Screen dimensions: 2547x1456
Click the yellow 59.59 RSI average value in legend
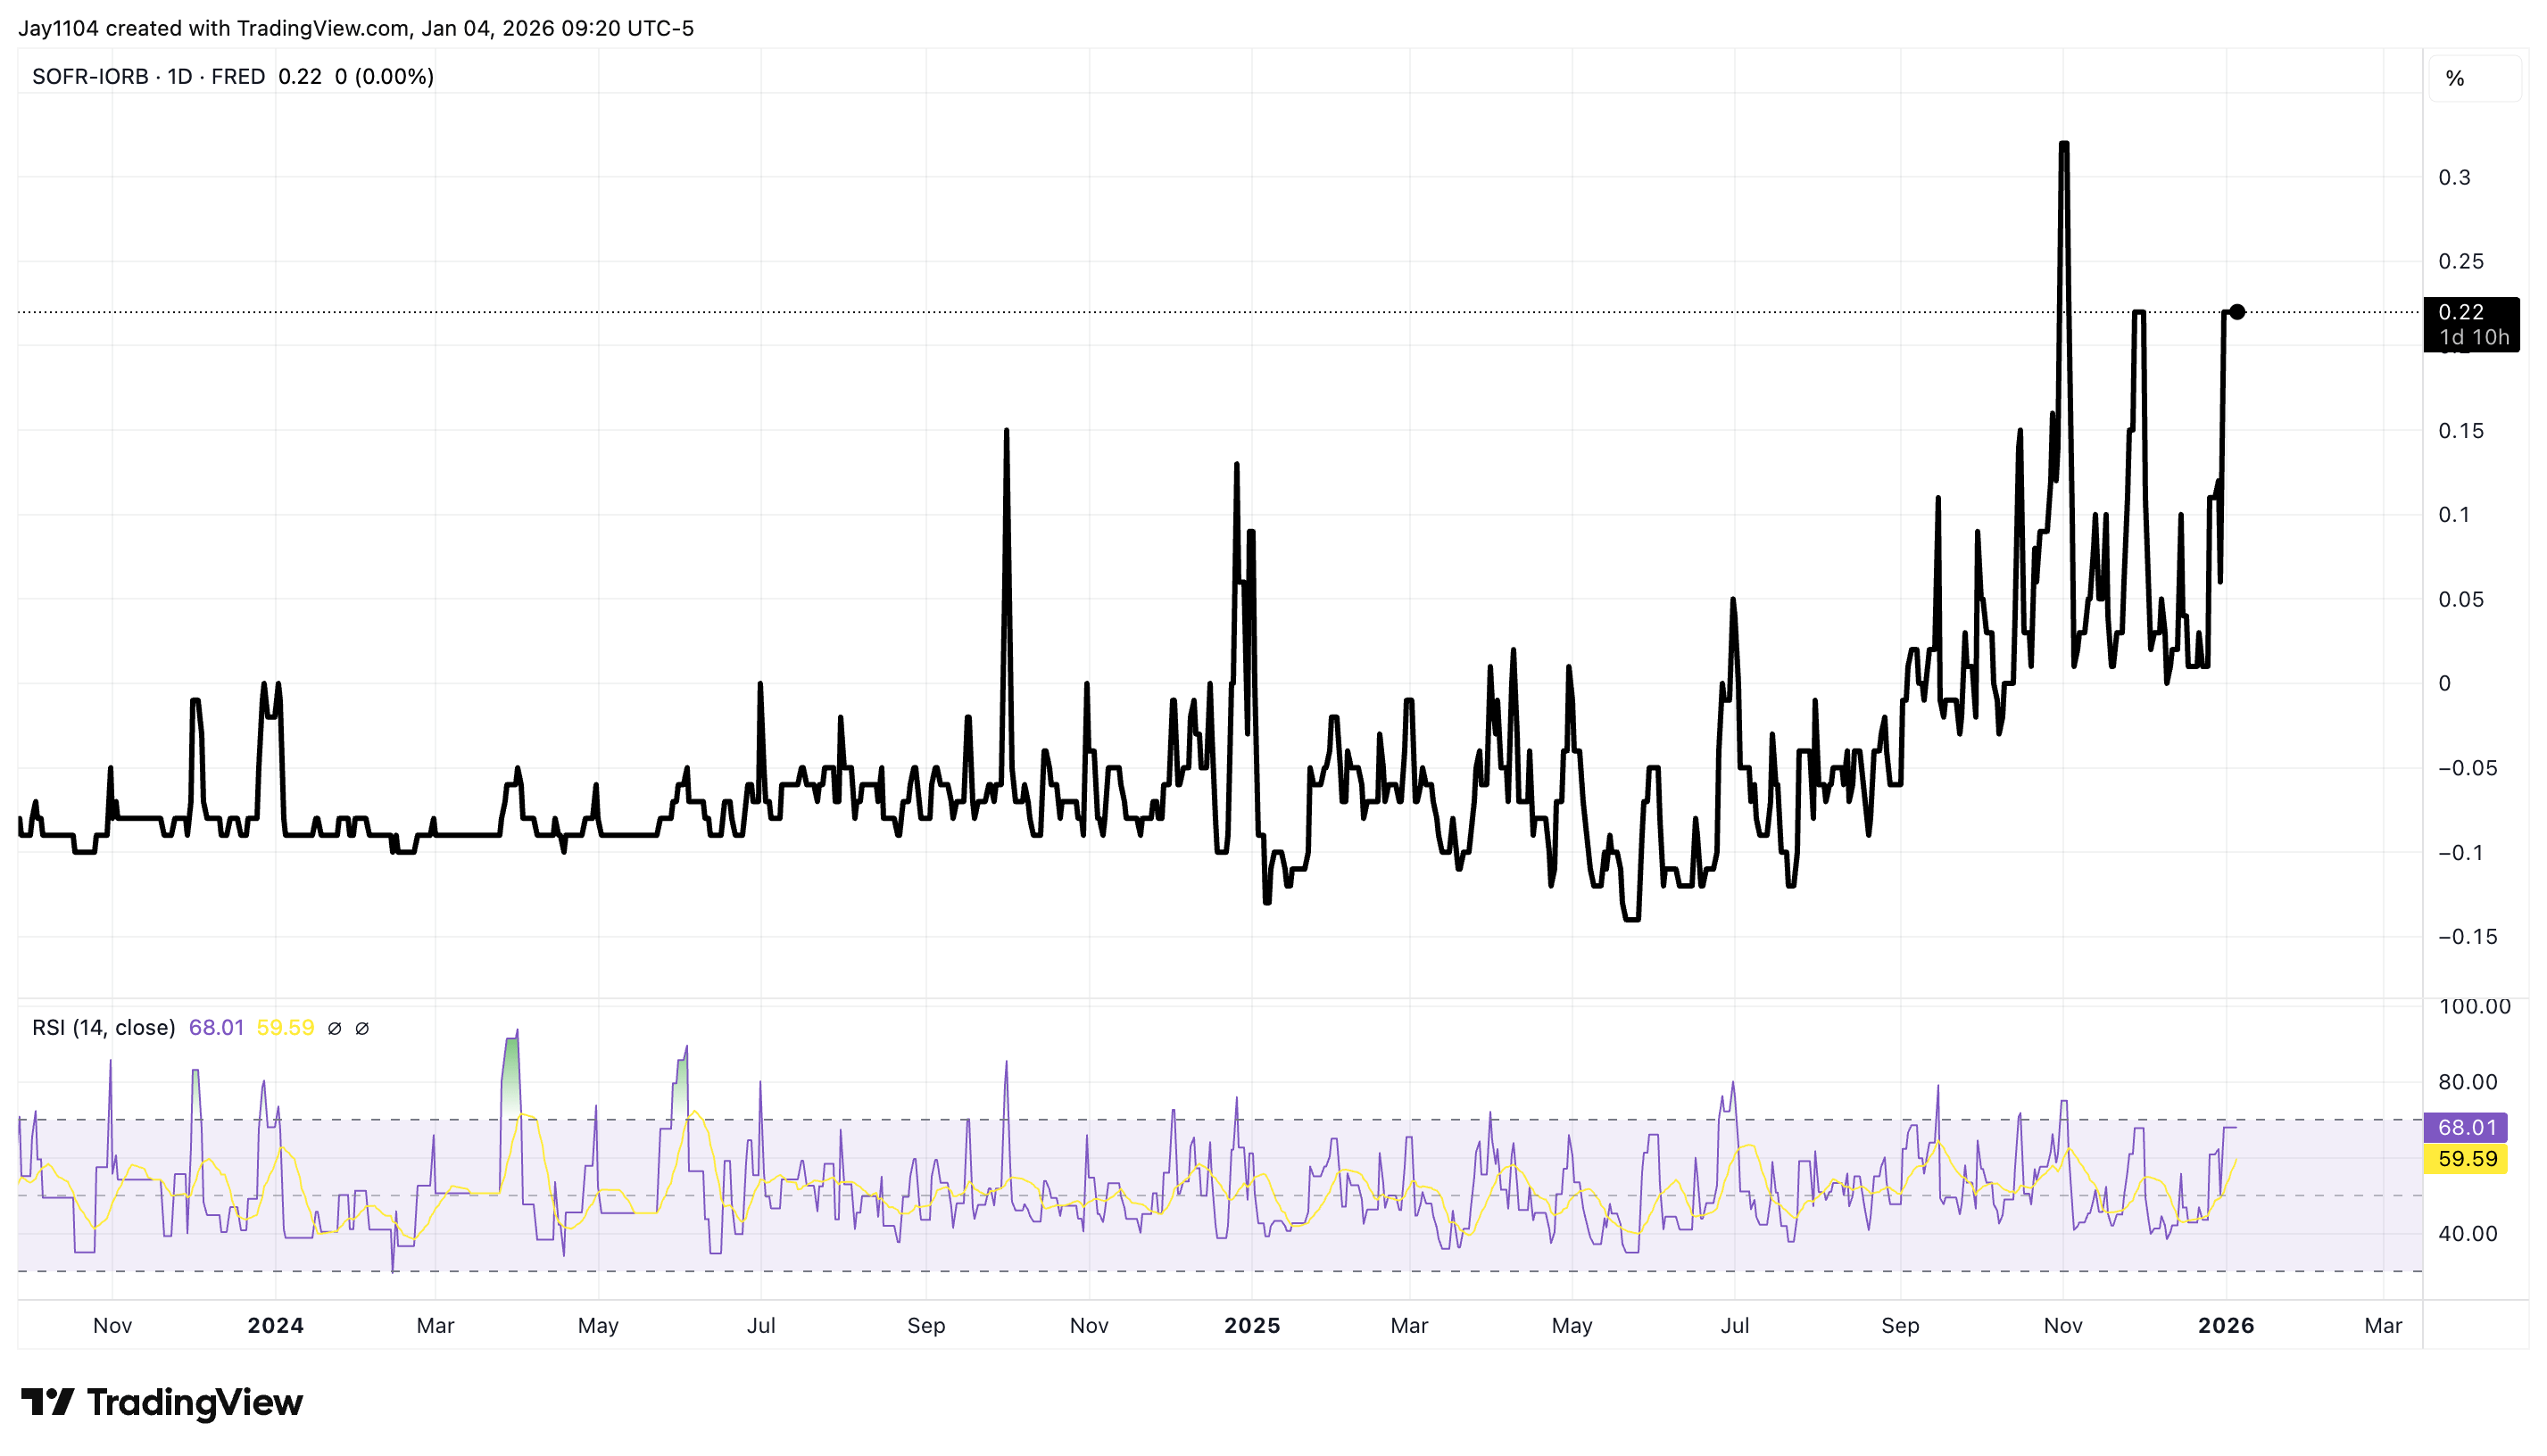[x=285, y=1028]
